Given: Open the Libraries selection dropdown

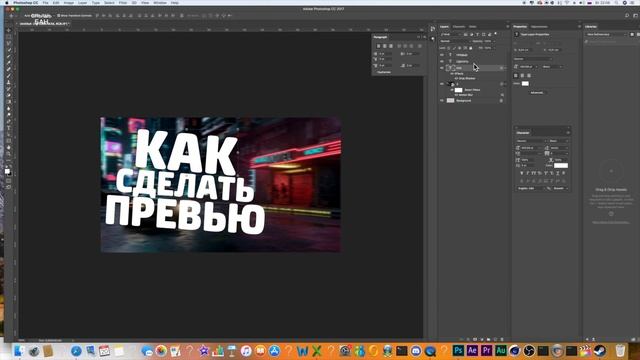Looking at the screenshot, I should pos(606,34).
